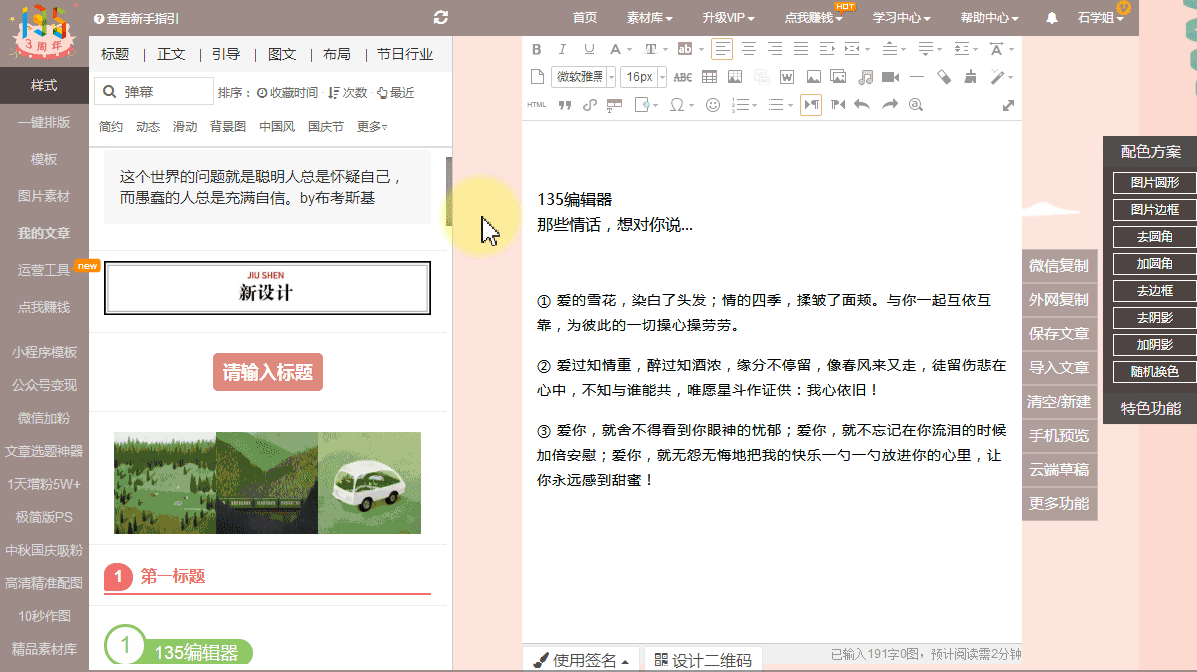Toggle strikethrough text
Image resolution: width=1197 pixels, height=672 pixels.
click(682, 77)
